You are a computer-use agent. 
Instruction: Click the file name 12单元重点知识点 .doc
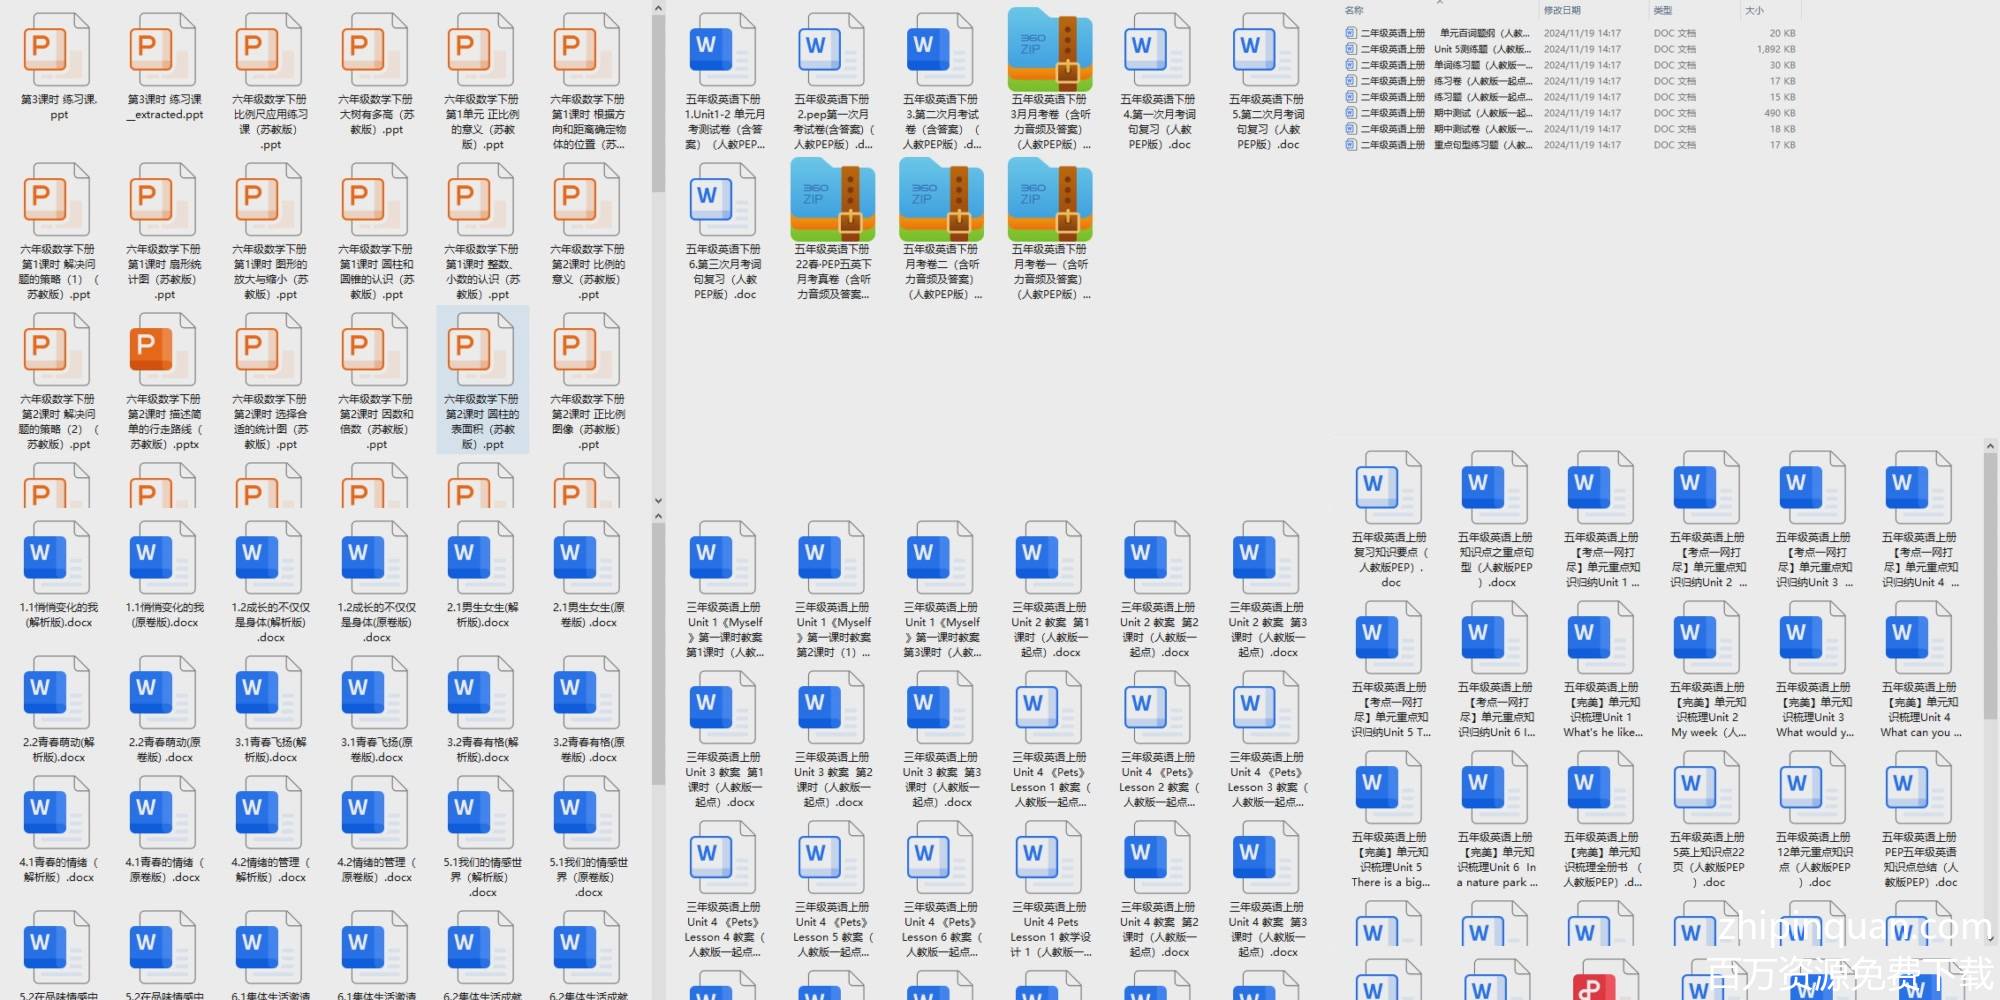1814,860
